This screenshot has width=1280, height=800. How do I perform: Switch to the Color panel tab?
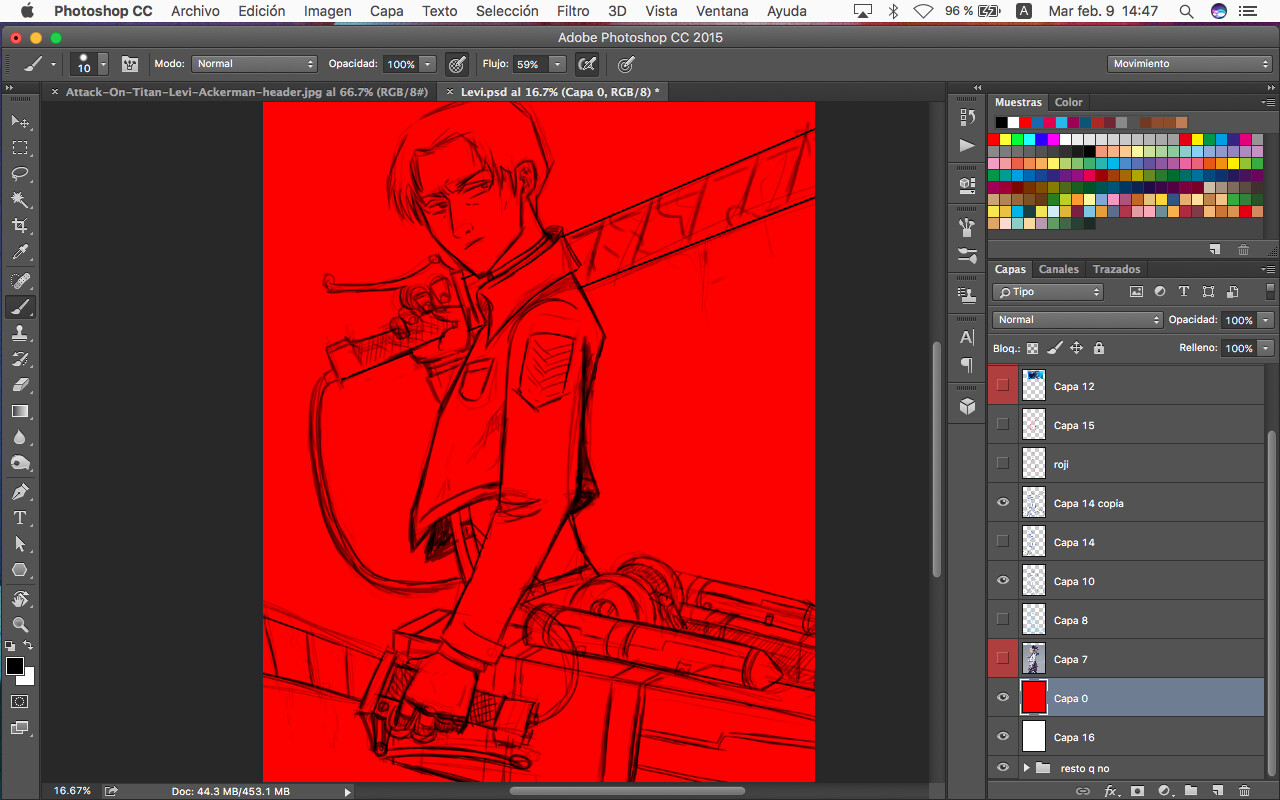click(x=1068, y=102)
